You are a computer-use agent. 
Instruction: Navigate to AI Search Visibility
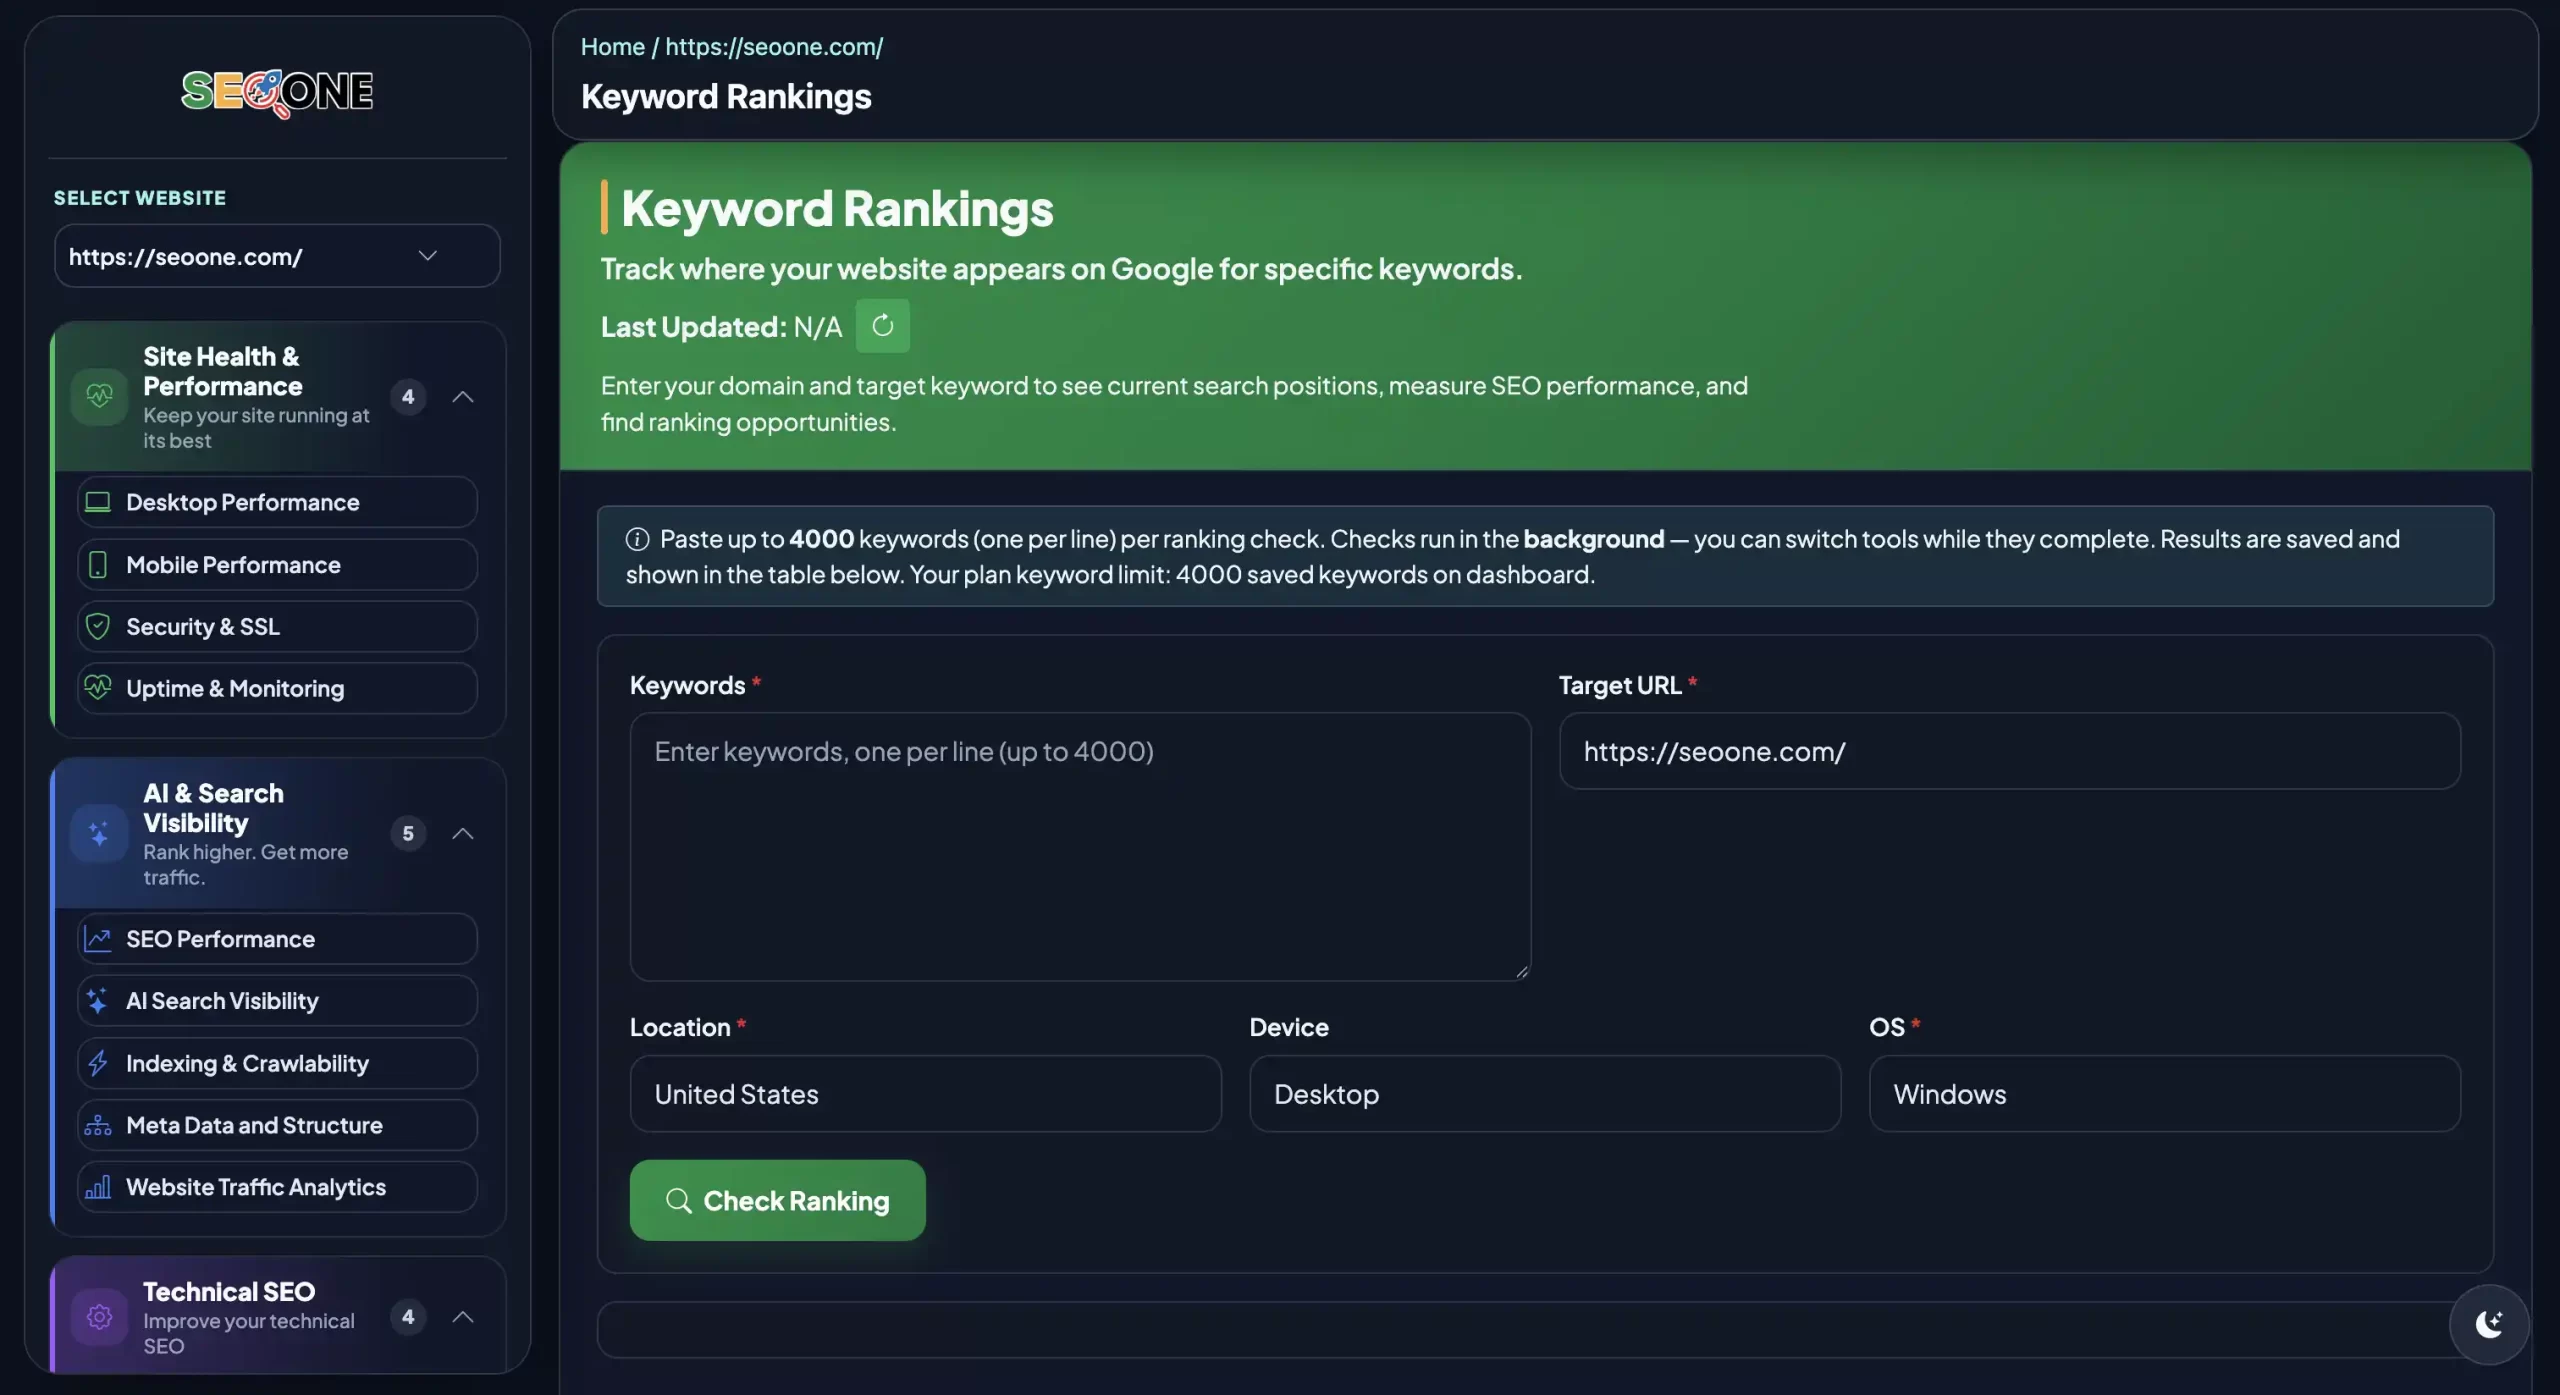[x=277, y=1001]
